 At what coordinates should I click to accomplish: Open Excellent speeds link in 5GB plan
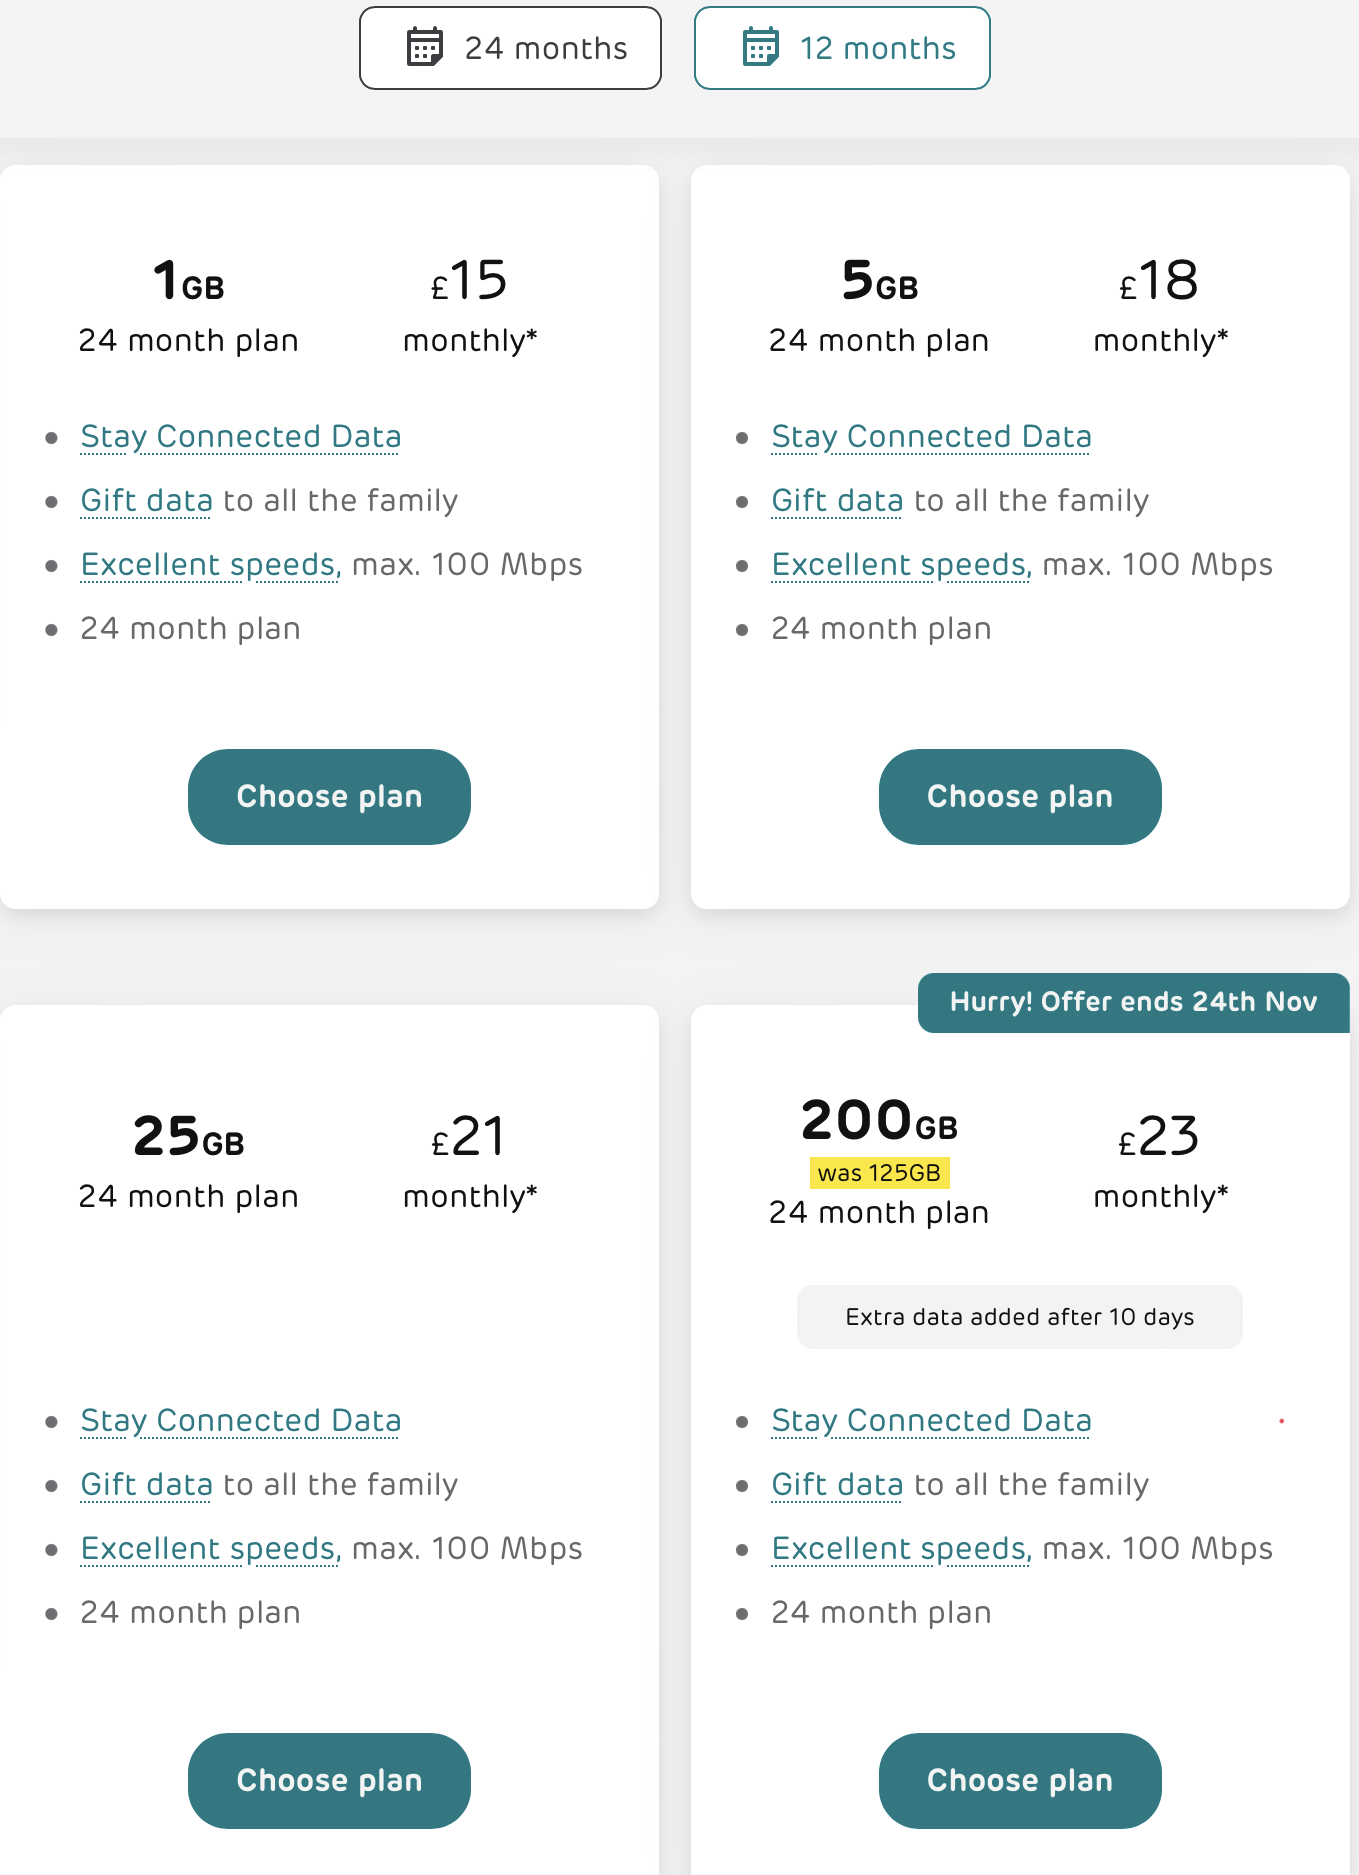pos(901,565)
